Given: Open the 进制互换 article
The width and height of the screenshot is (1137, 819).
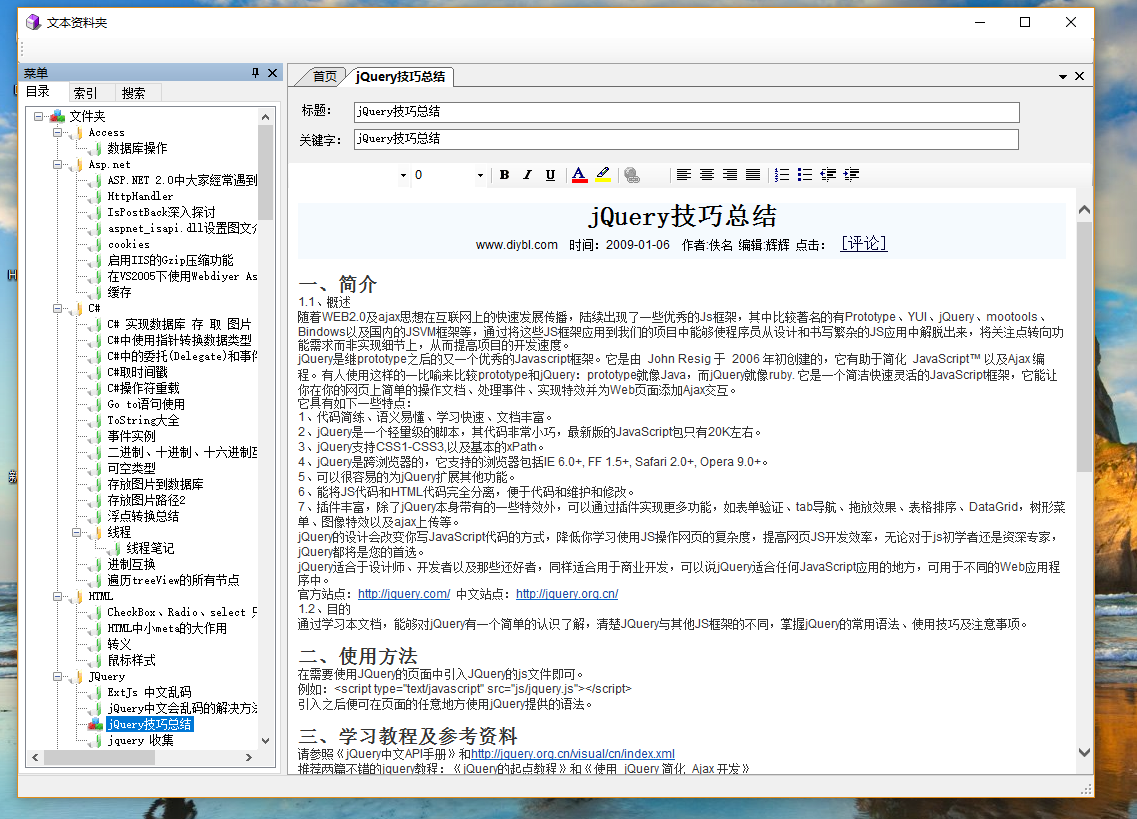Looking at the screenshot, I should coord(131,564).
